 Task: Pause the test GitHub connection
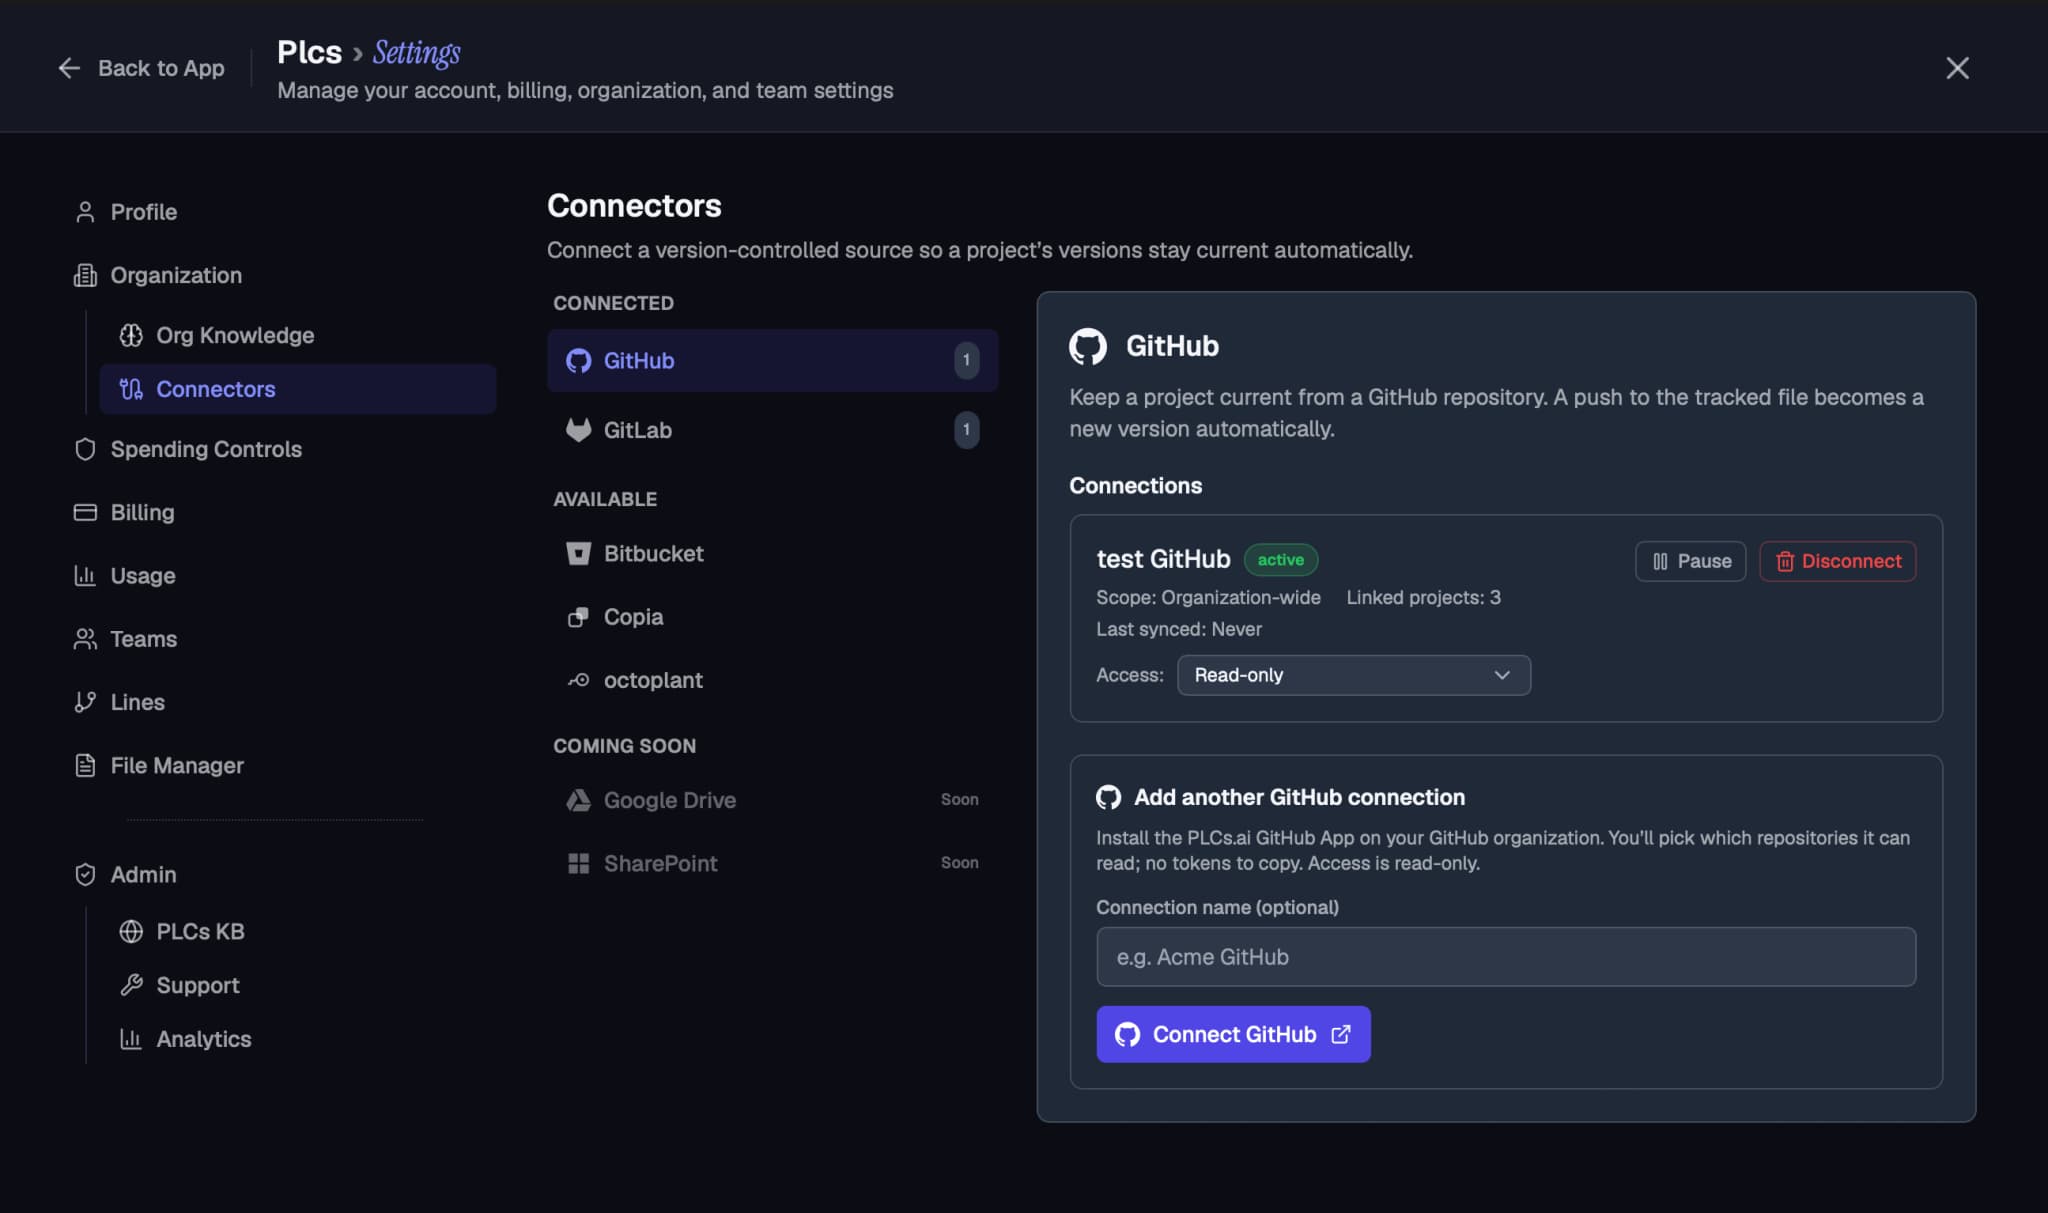1690,561
